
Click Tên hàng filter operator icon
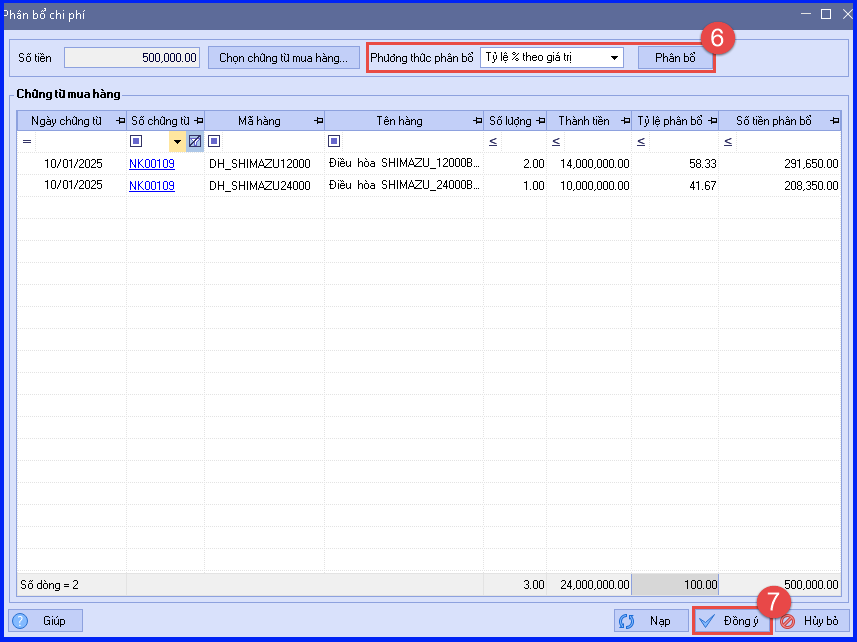[334, 142]
